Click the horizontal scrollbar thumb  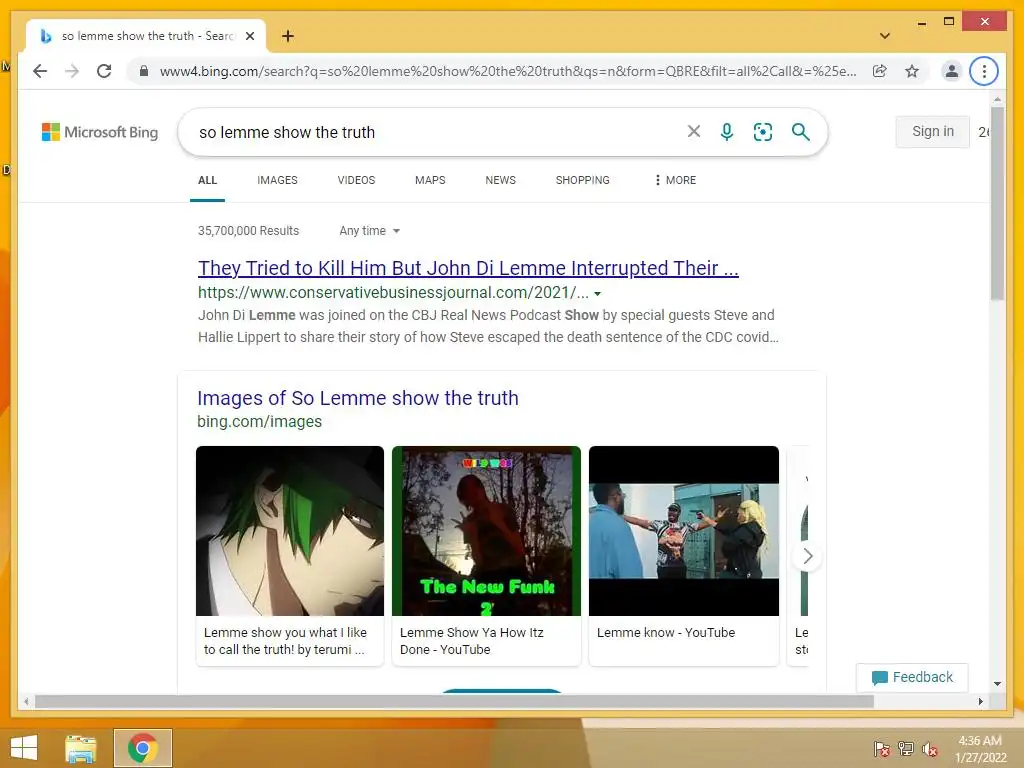point(455,701)
